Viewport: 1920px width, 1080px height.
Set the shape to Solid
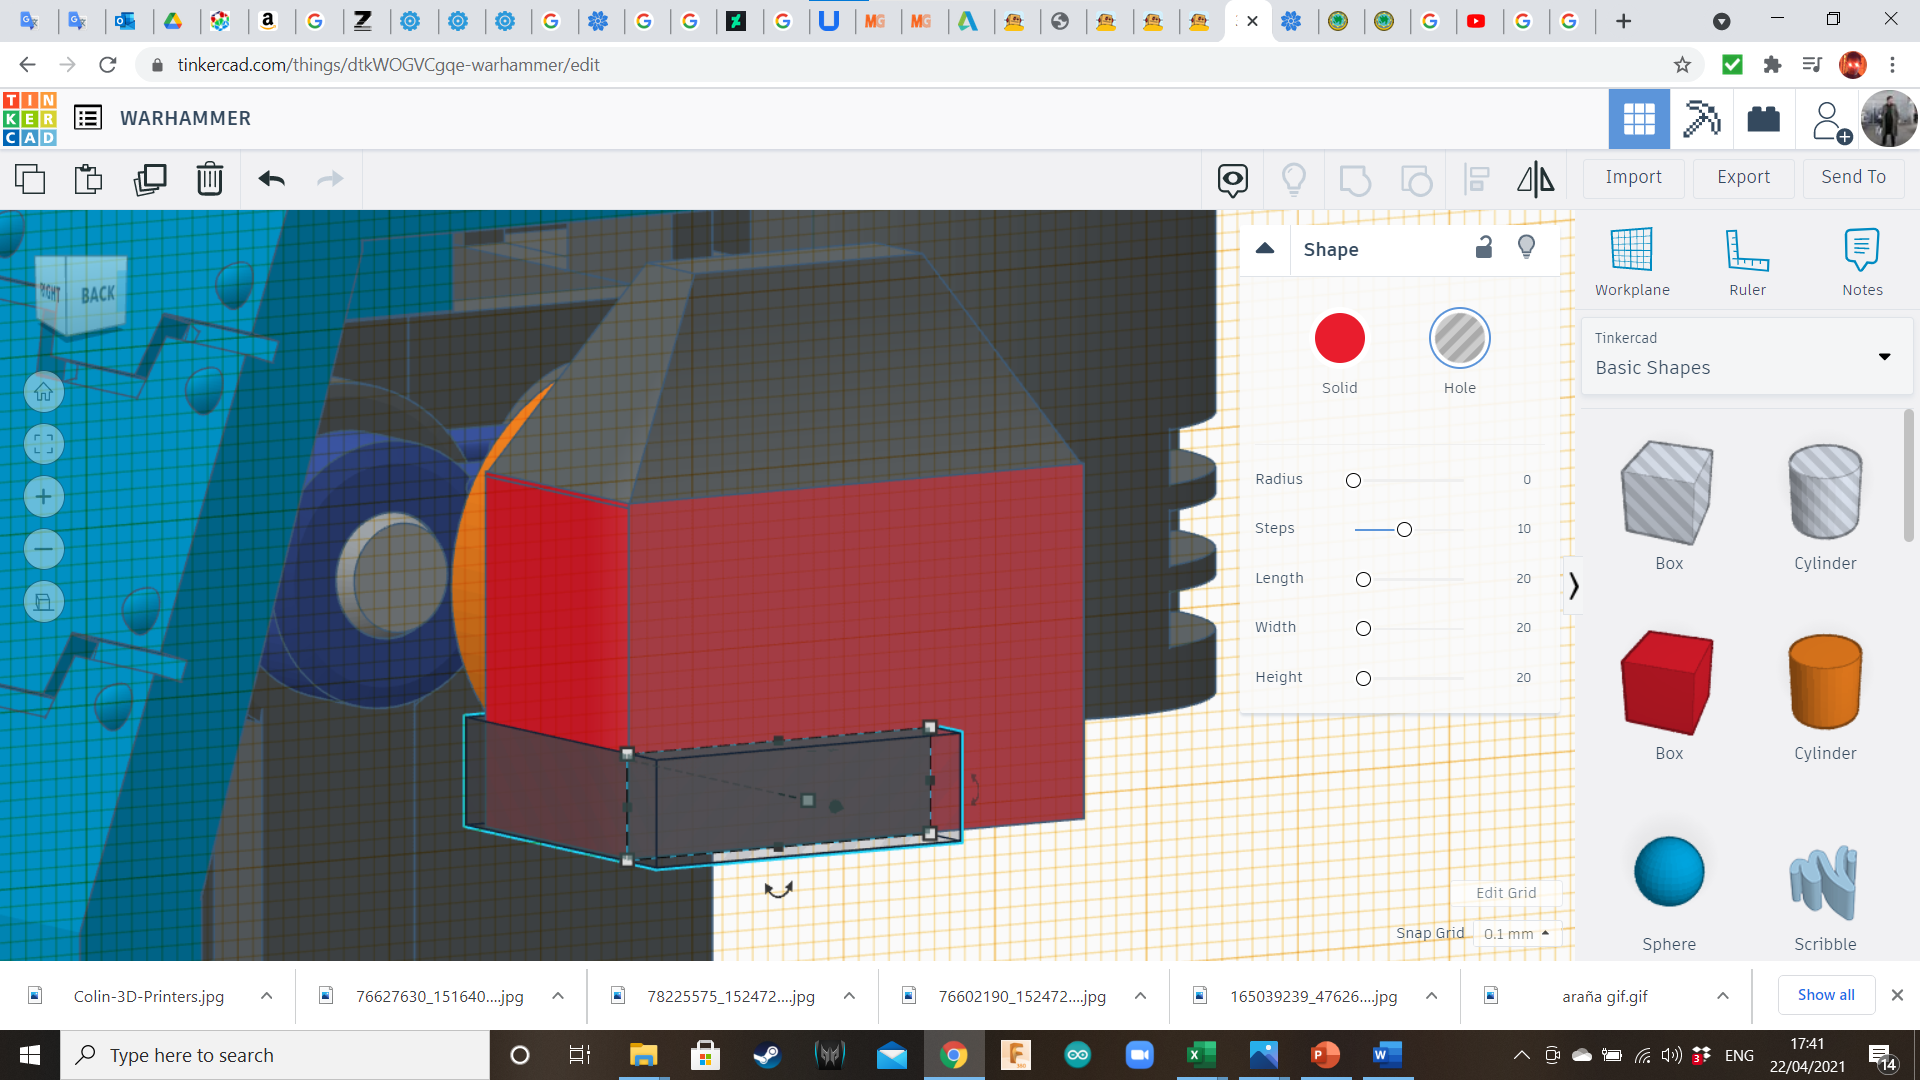[1339, 338]
